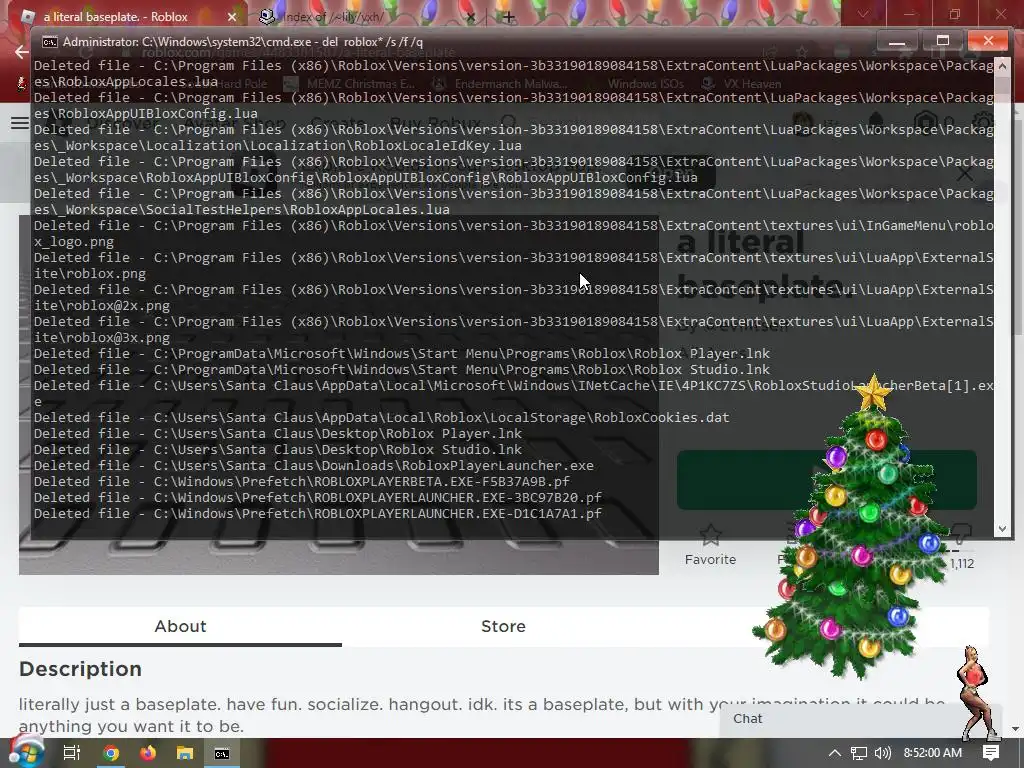This screenshot has height=768, width=1024.
Task: Click the Command Prompt taskbar icon
Action: pos(222,754)
